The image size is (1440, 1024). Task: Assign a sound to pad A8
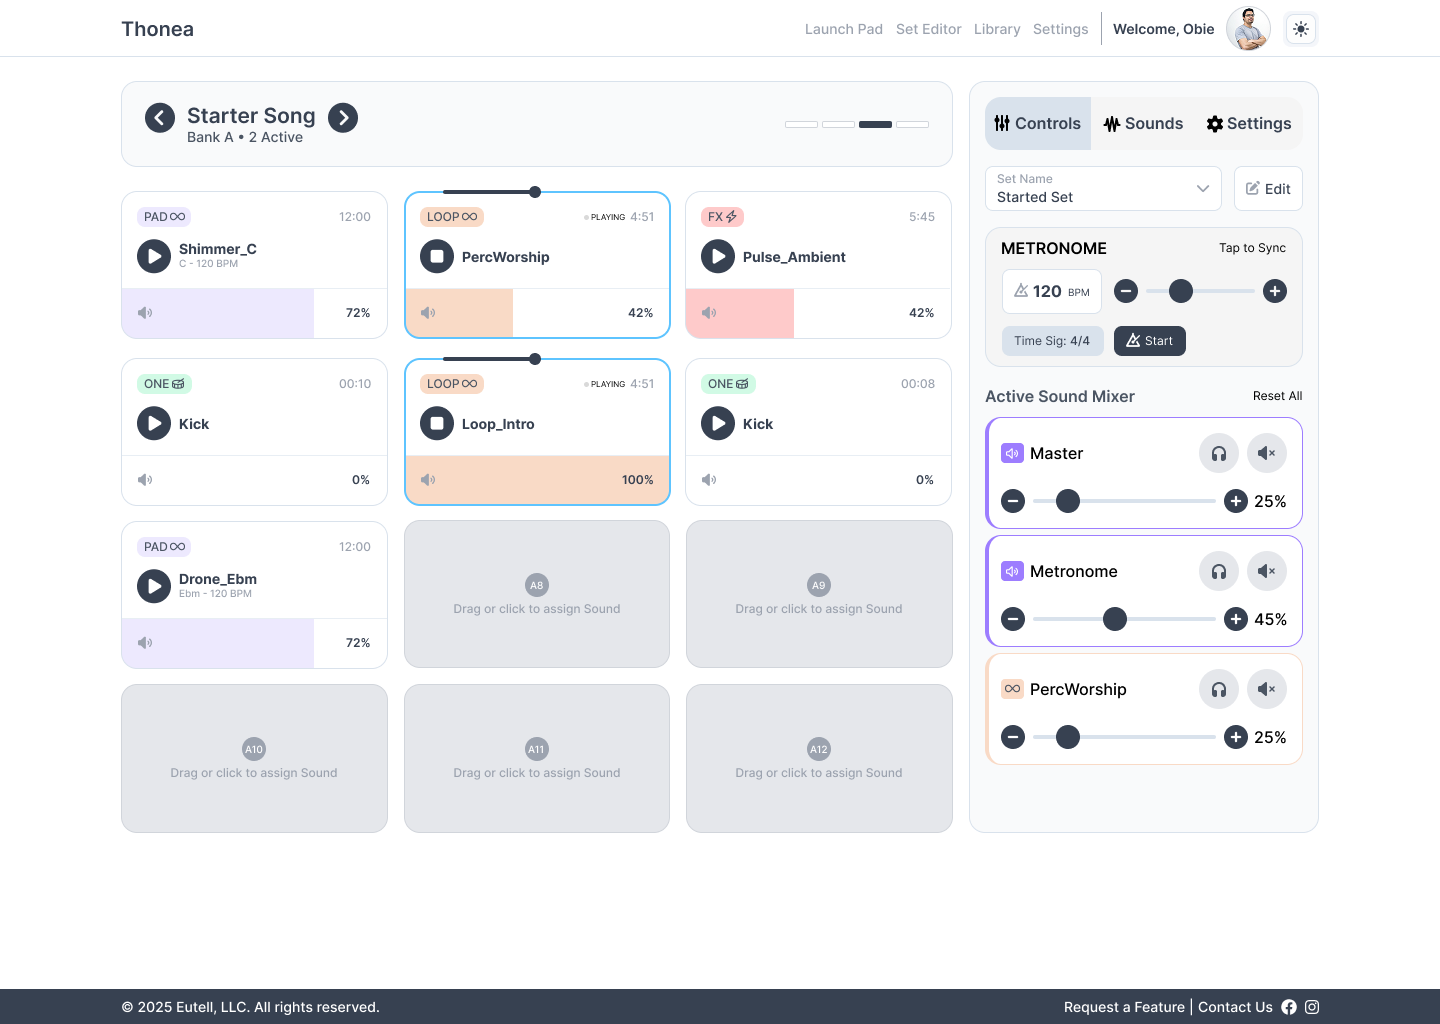[537, 594]
